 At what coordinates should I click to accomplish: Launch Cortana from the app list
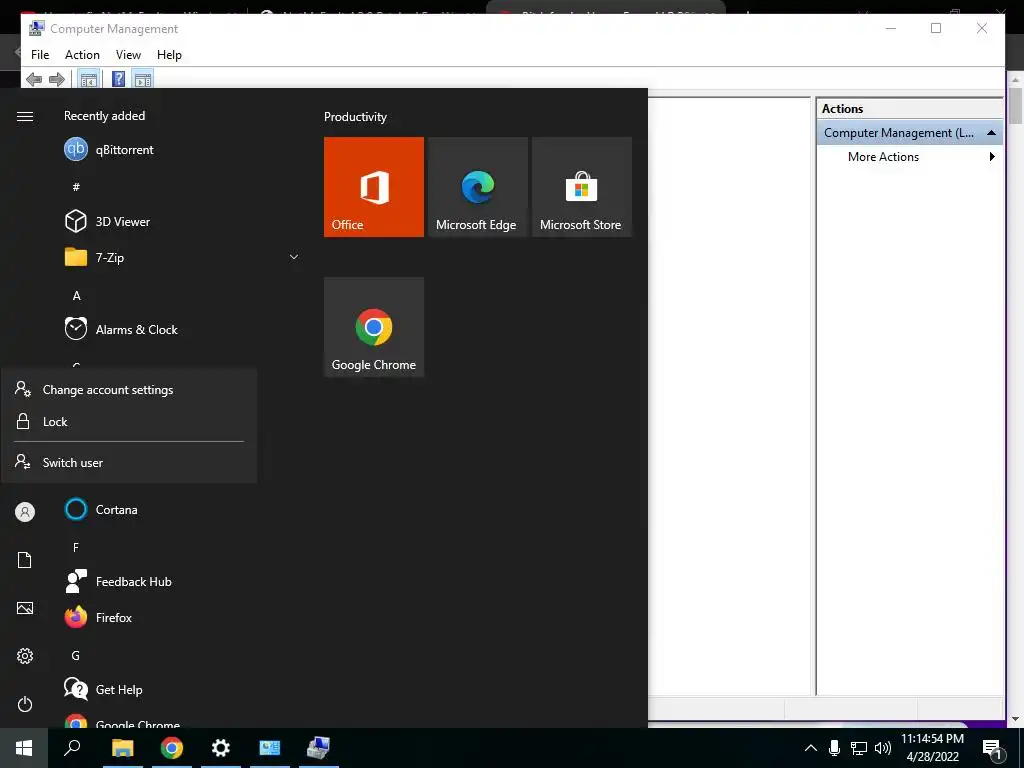(x=183, y=509)
